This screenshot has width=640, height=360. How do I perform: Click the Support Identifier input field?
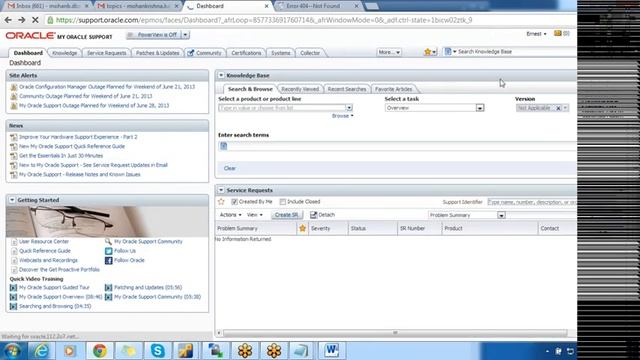(532, 202)
